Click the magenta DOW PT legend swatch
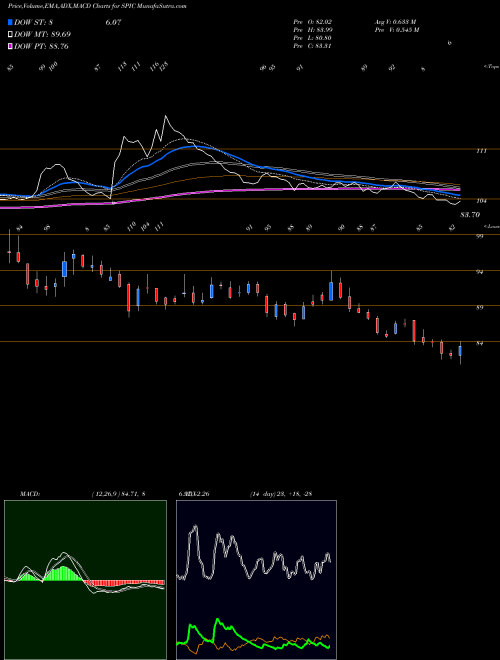This screenshot has height=660, width=500. [11, 46]
